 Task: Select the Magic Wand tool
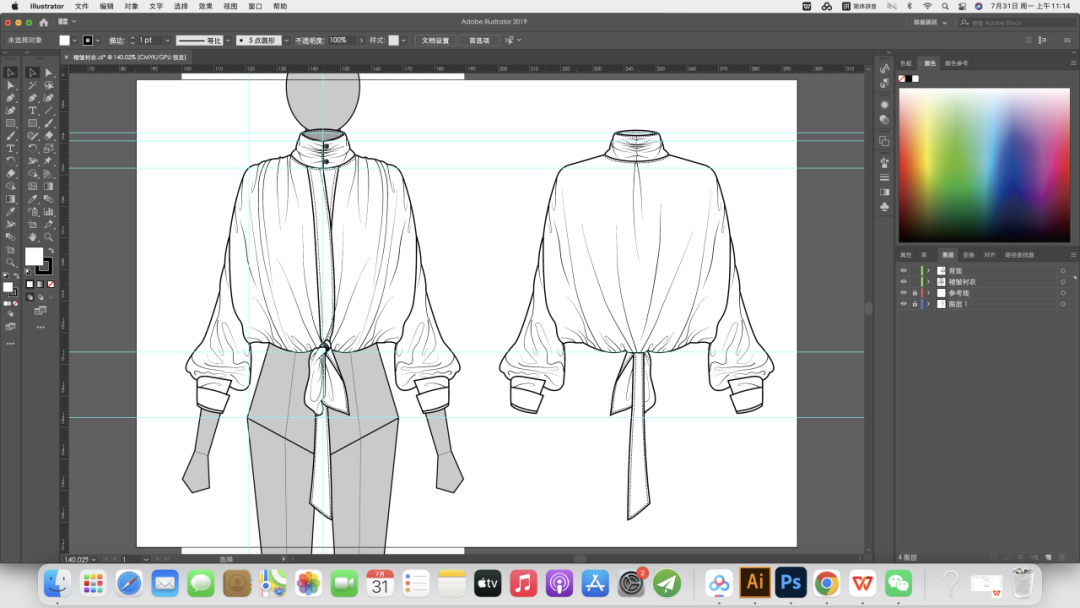(x=32, y=85)
